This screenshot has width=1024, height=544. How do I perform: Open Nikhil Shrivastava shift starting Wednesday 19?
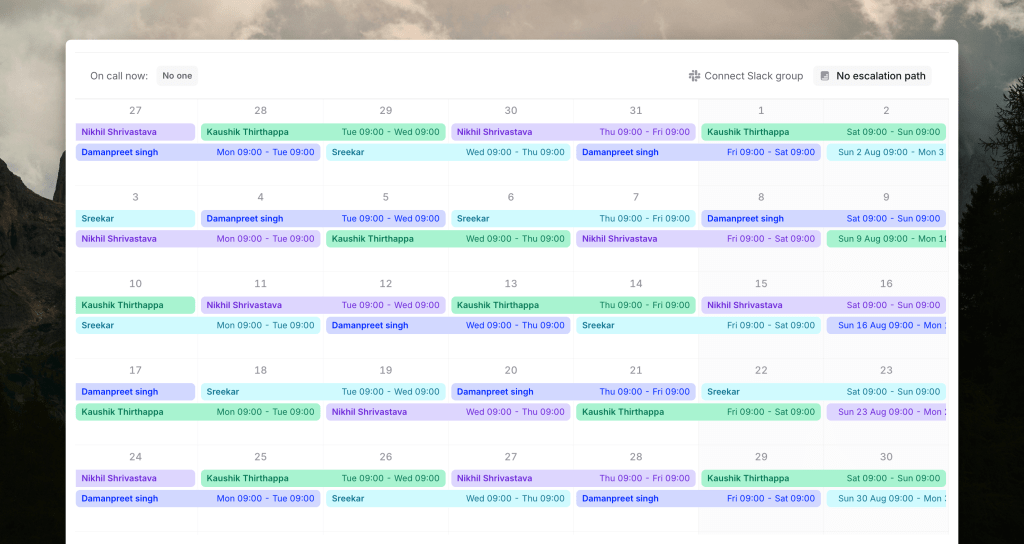point(448,412)
